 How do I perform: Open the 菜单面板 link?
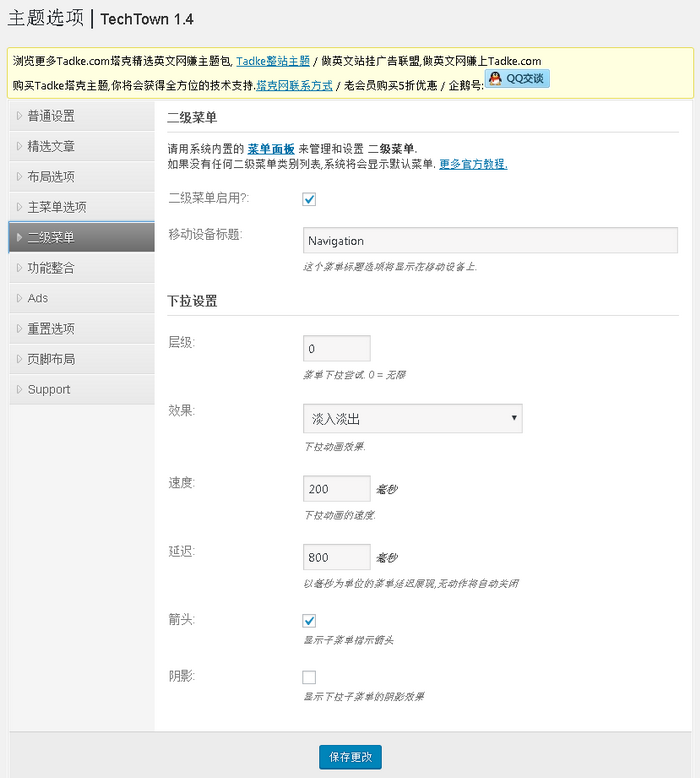pos(271,148)
